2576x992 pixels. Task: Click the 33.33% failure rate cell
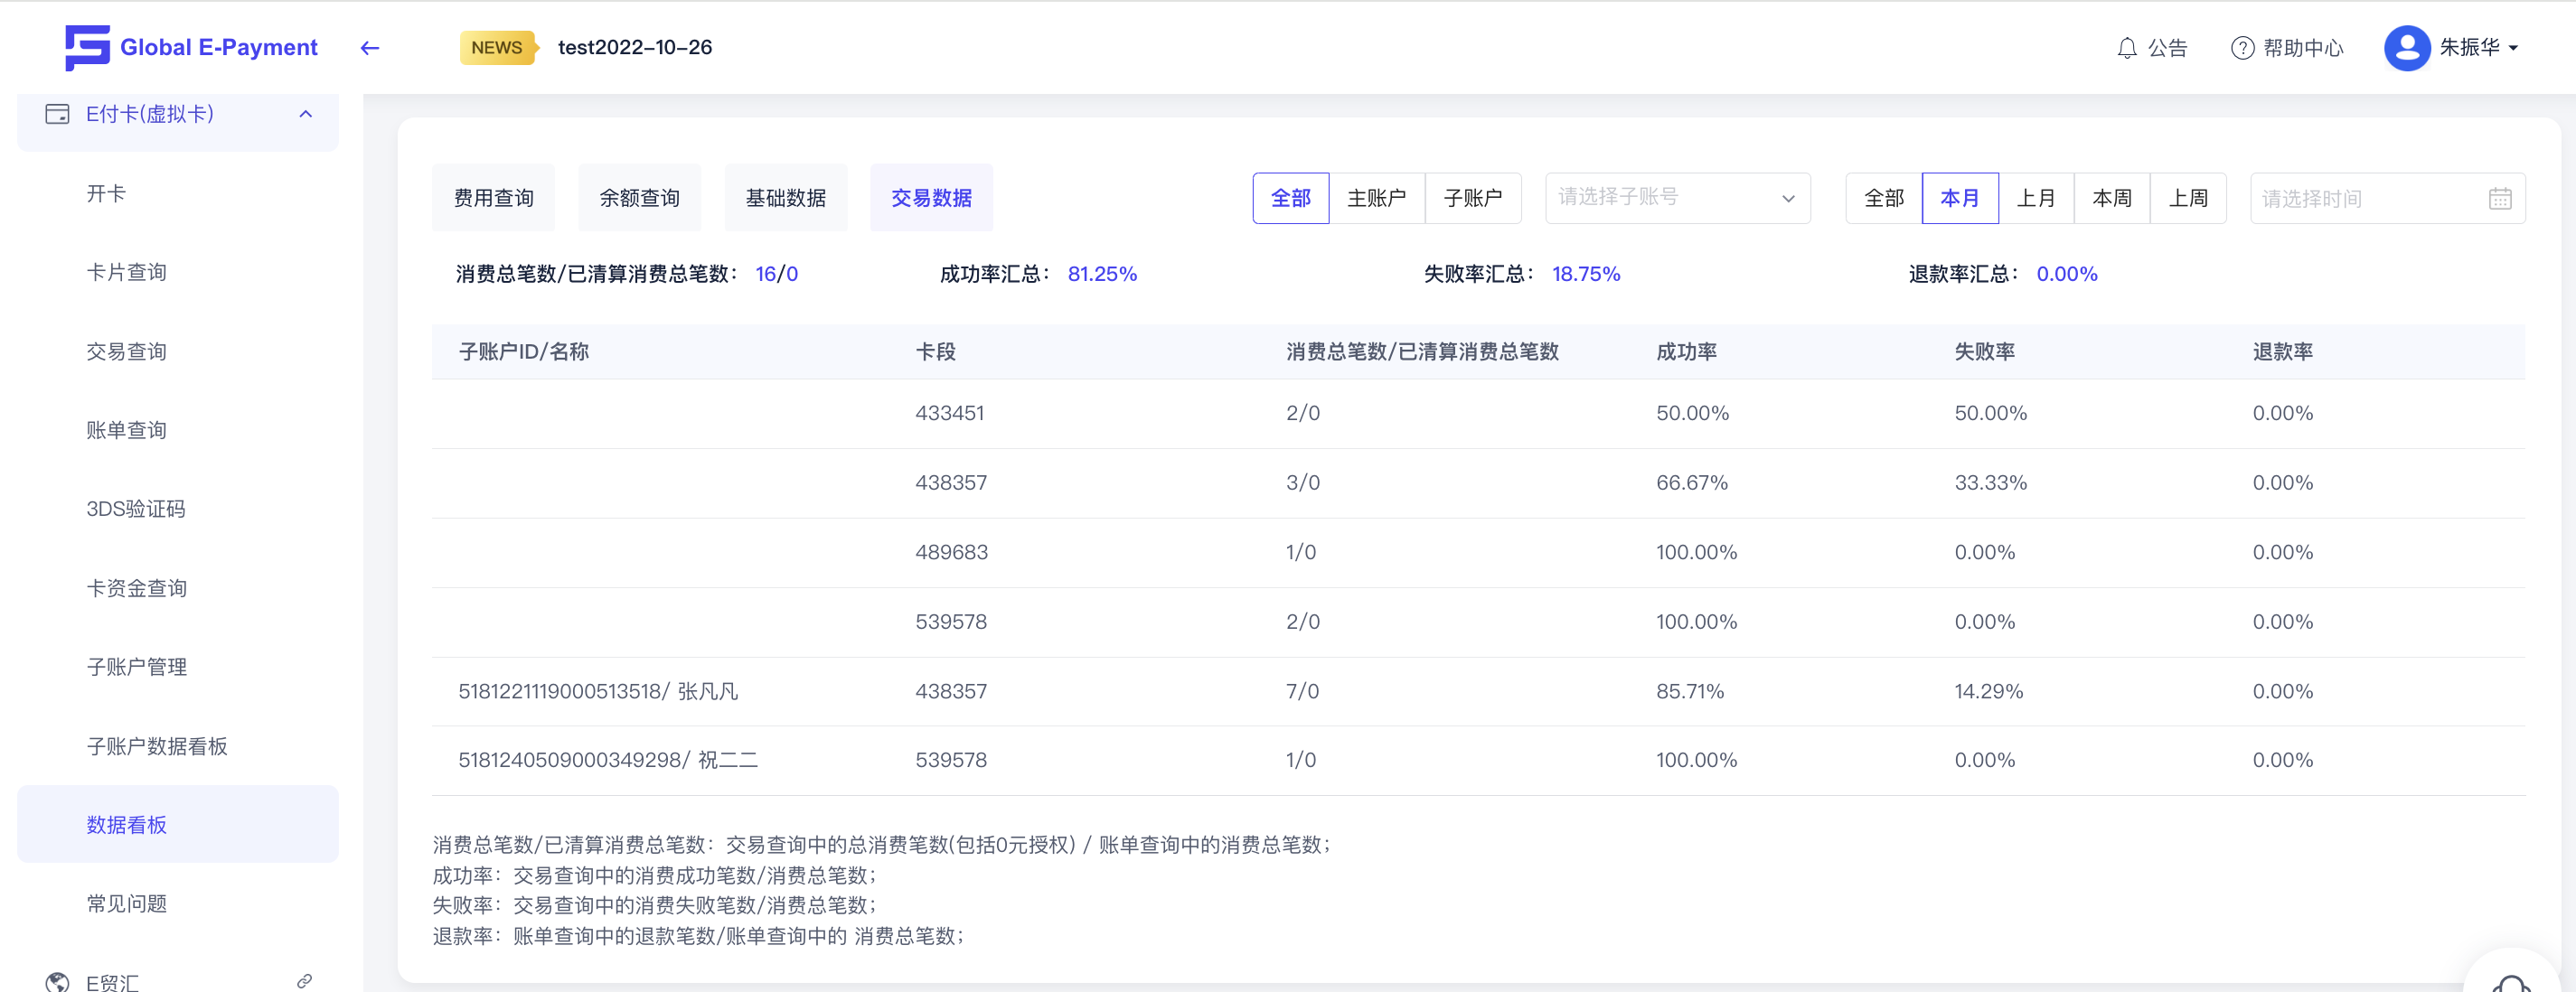point(1990,483)
